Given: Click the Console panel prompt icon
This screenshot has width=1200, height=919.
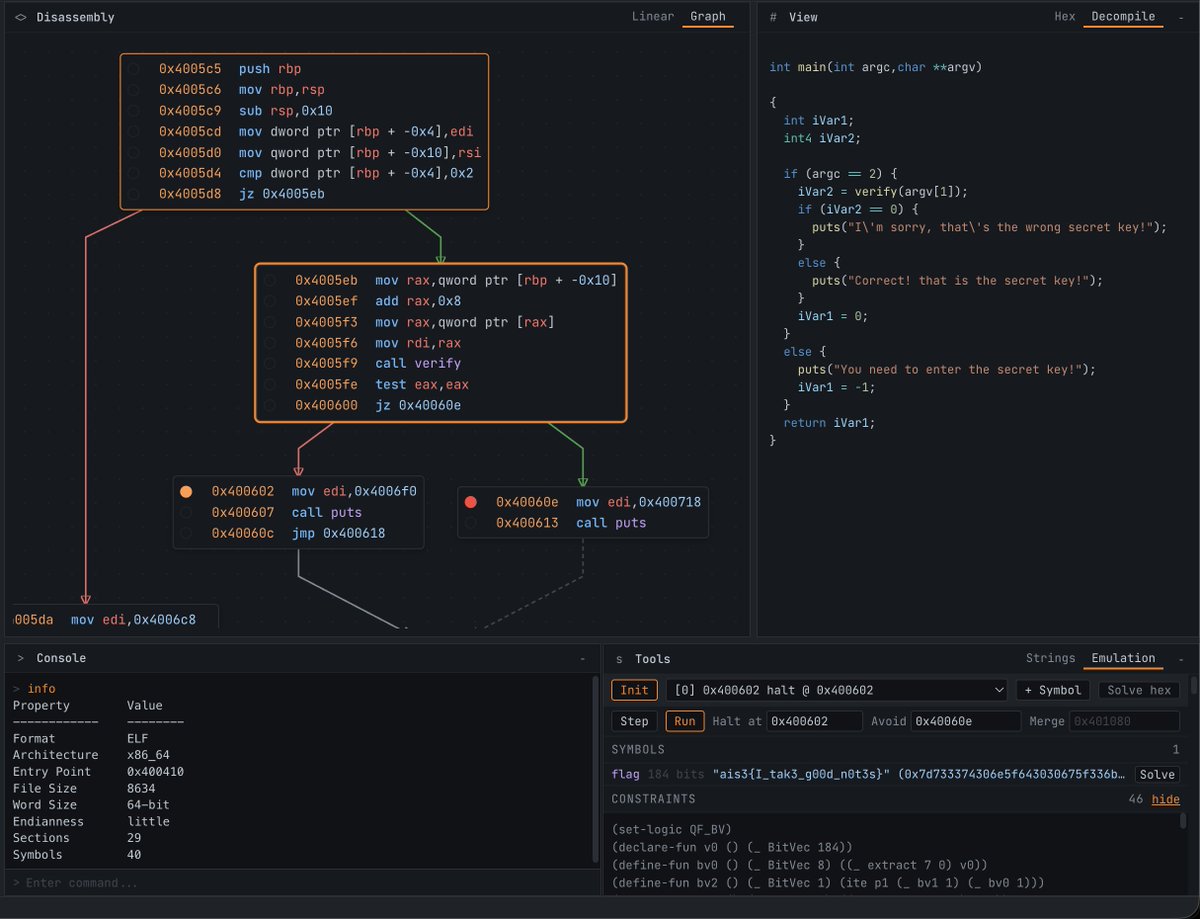Looking at the screenshot, I should tap(20, 658).
